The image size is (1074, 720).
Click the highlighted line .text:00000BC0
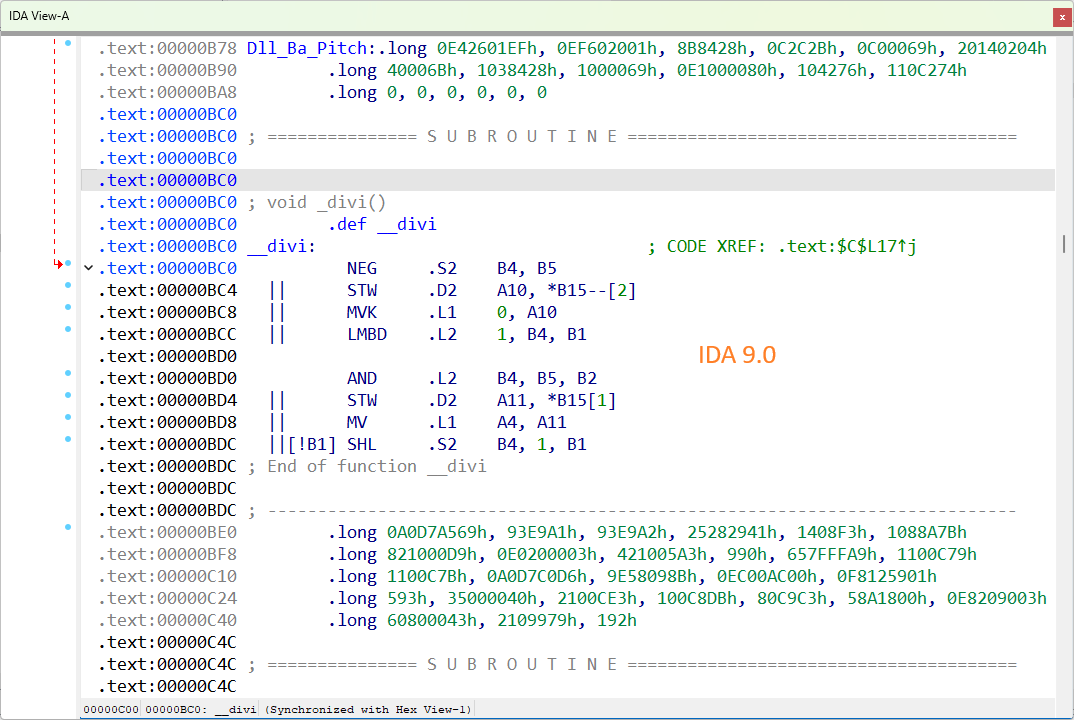[567, 180]
